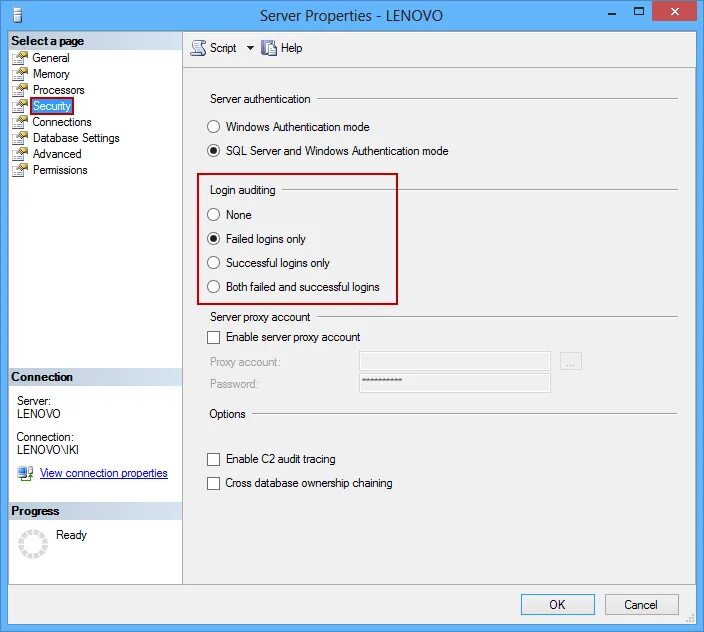Click the Ready progress spinner icon
The image size is (704, 632).
[x=33, y=544]
